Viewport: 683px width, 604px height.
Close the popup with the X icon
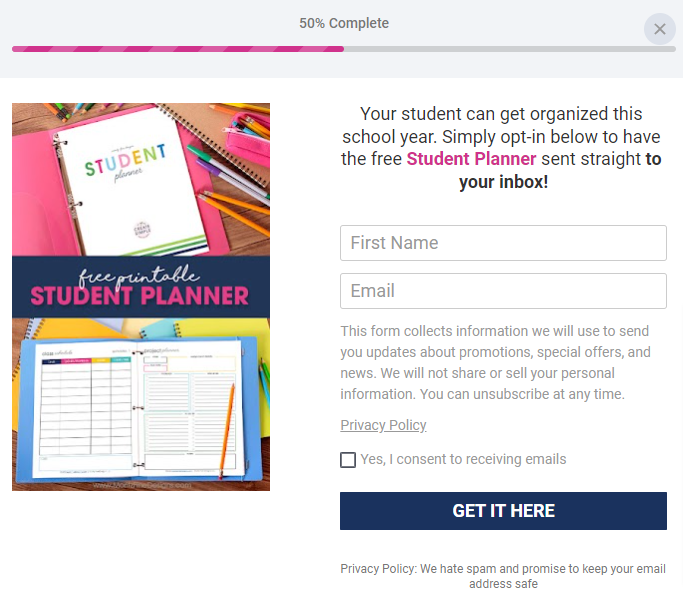(x=659, y=29)
